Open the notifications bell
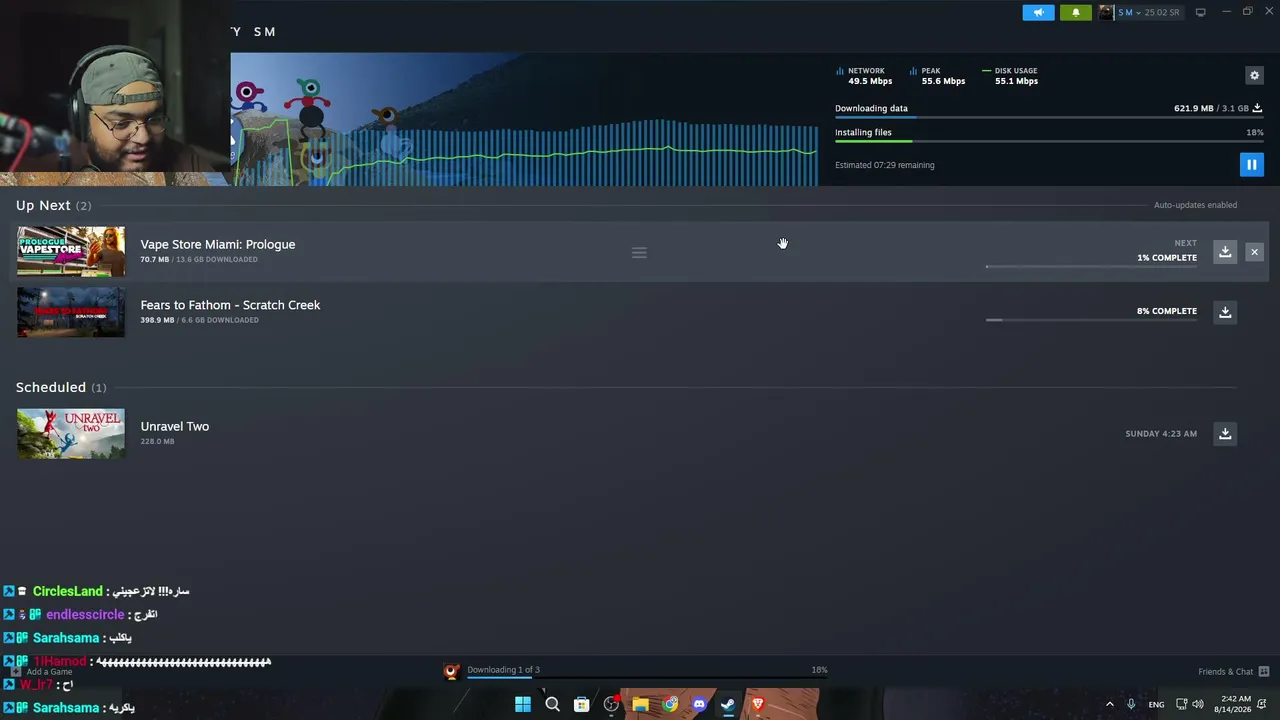This screenshot has width=1280, height=720. 1076,12
